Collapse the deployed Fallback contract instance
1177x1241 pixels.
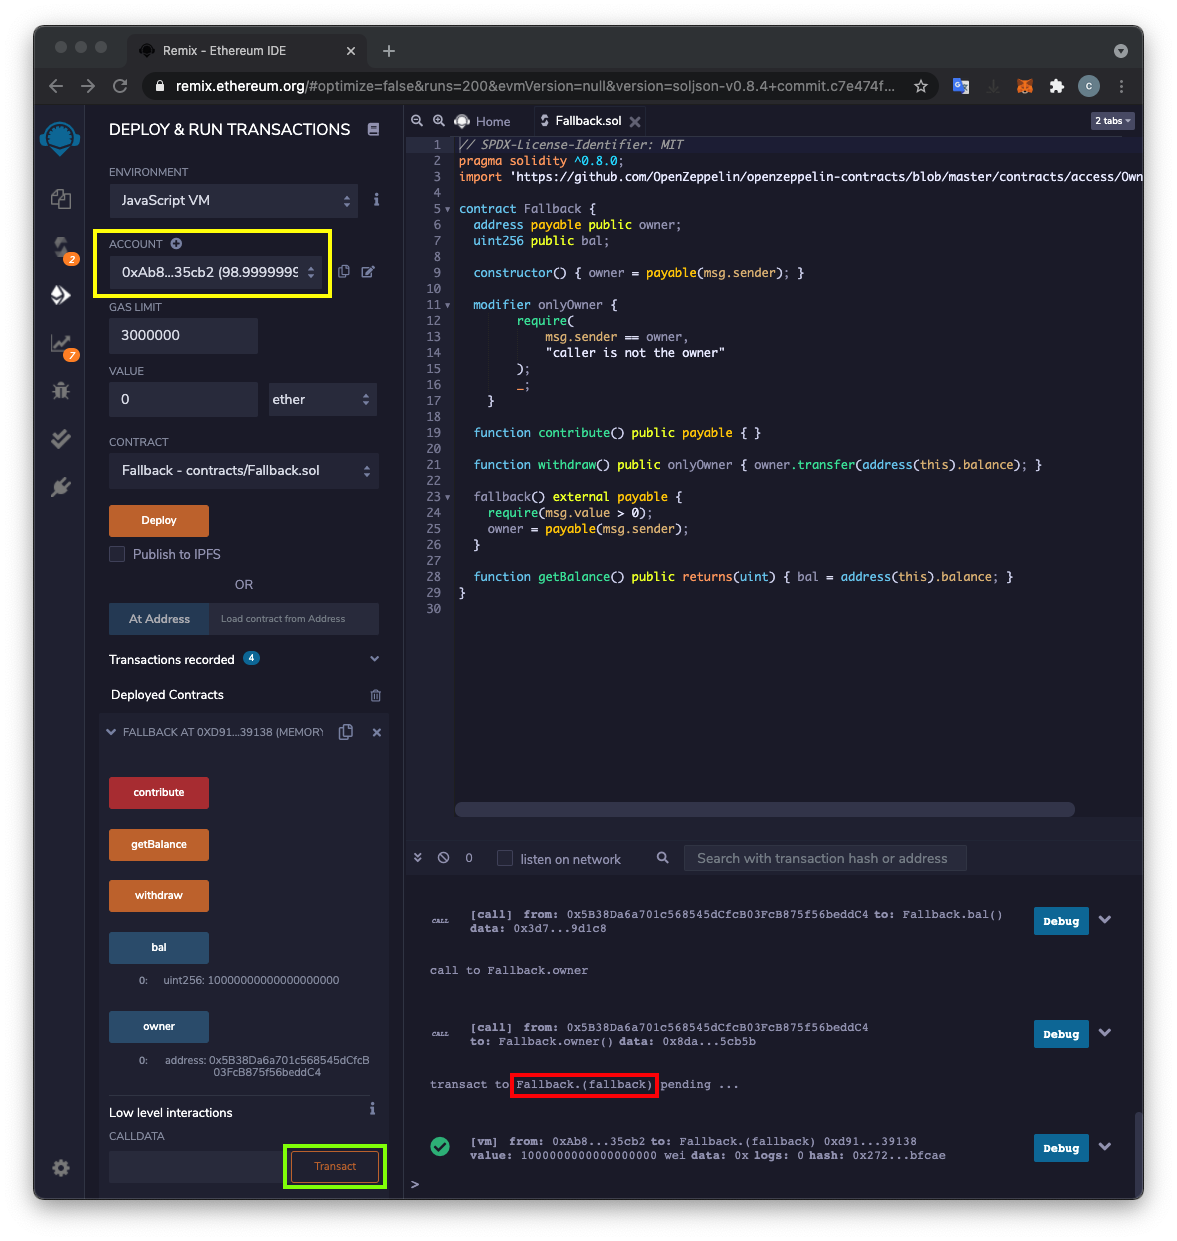[111, 732]
